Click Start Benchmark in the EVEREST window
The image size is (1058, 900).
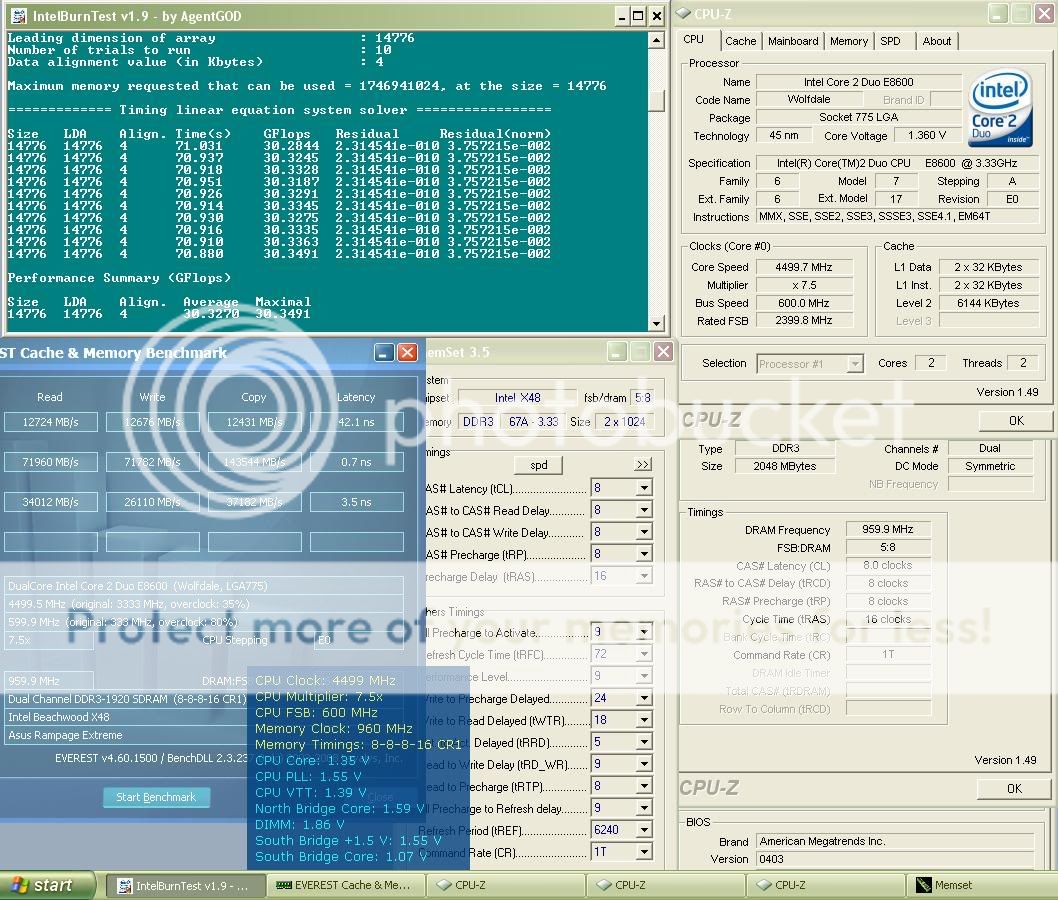pyautogui.click(x=156, y=797)
